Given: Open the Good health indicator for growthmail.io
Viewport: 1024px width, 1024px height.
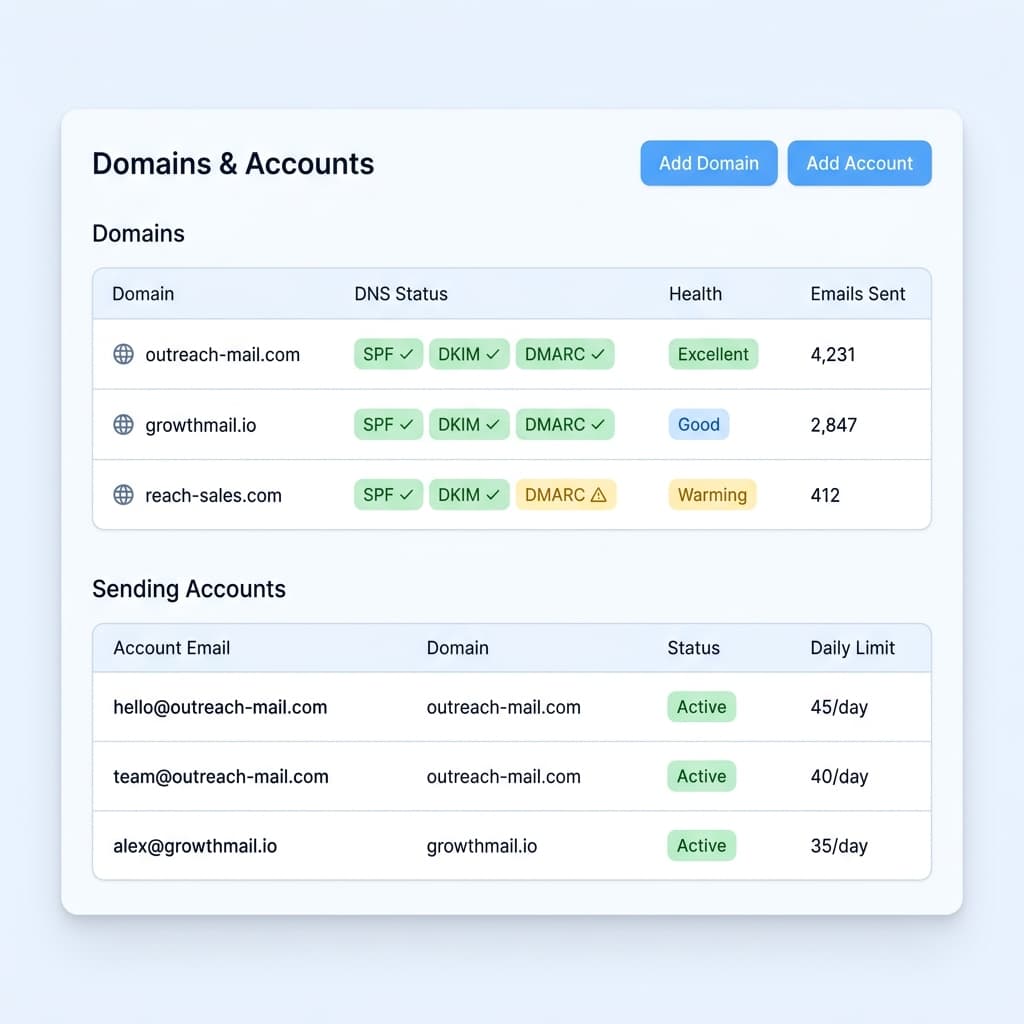Looking at the screenshot, I should [x=698, y=424].
